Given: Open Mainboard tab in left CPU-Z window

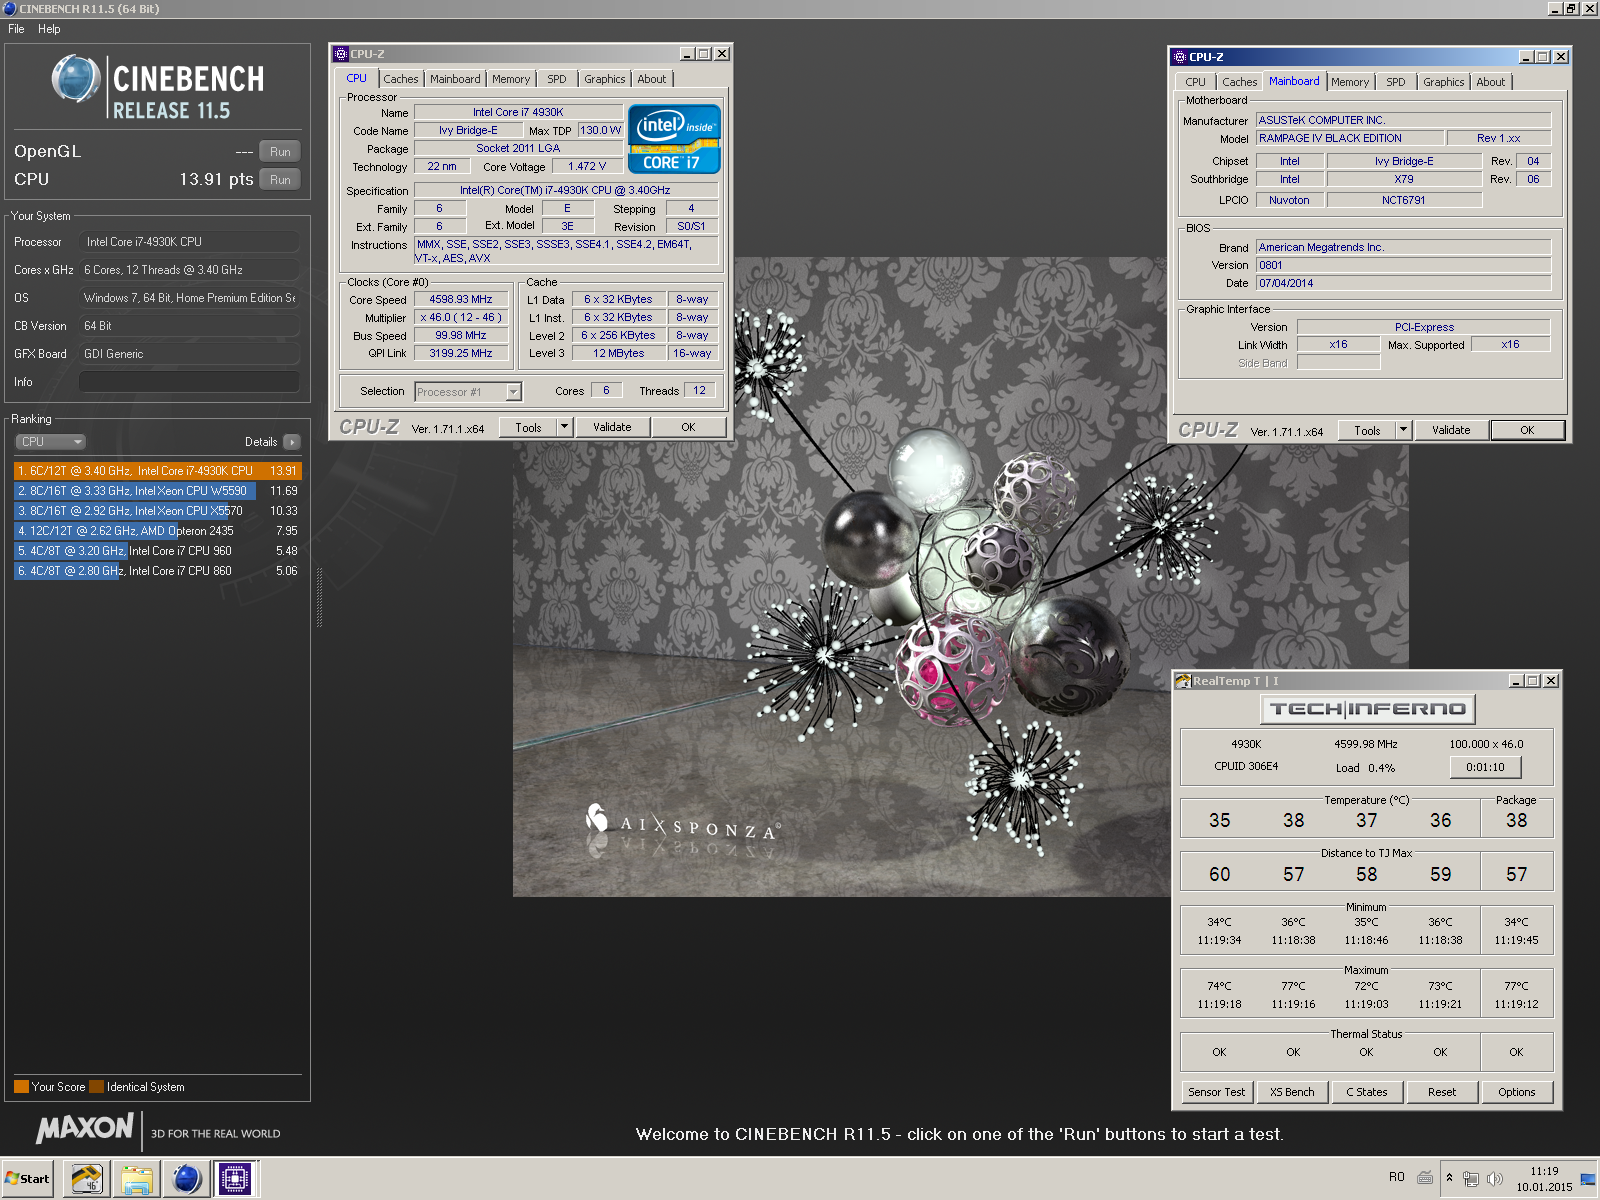Looking at the screenshot, I should click(x=455, y=79).
